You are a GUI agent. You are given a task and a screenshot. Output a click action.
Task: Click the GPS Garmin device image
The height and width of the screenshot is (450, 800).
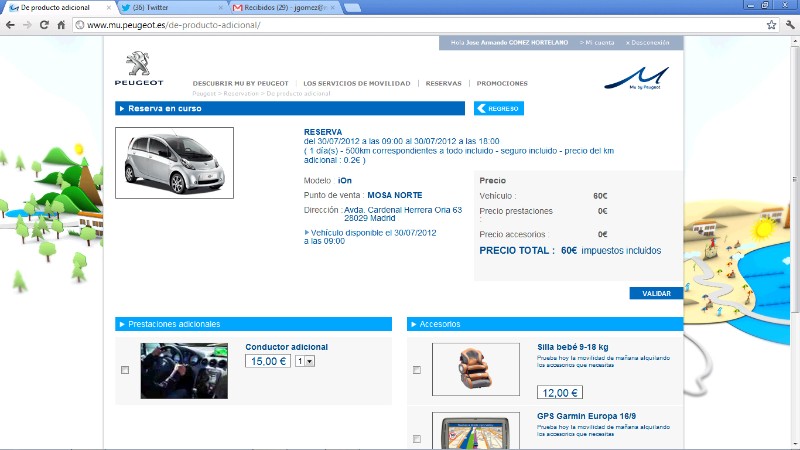(x=476, y=431)
